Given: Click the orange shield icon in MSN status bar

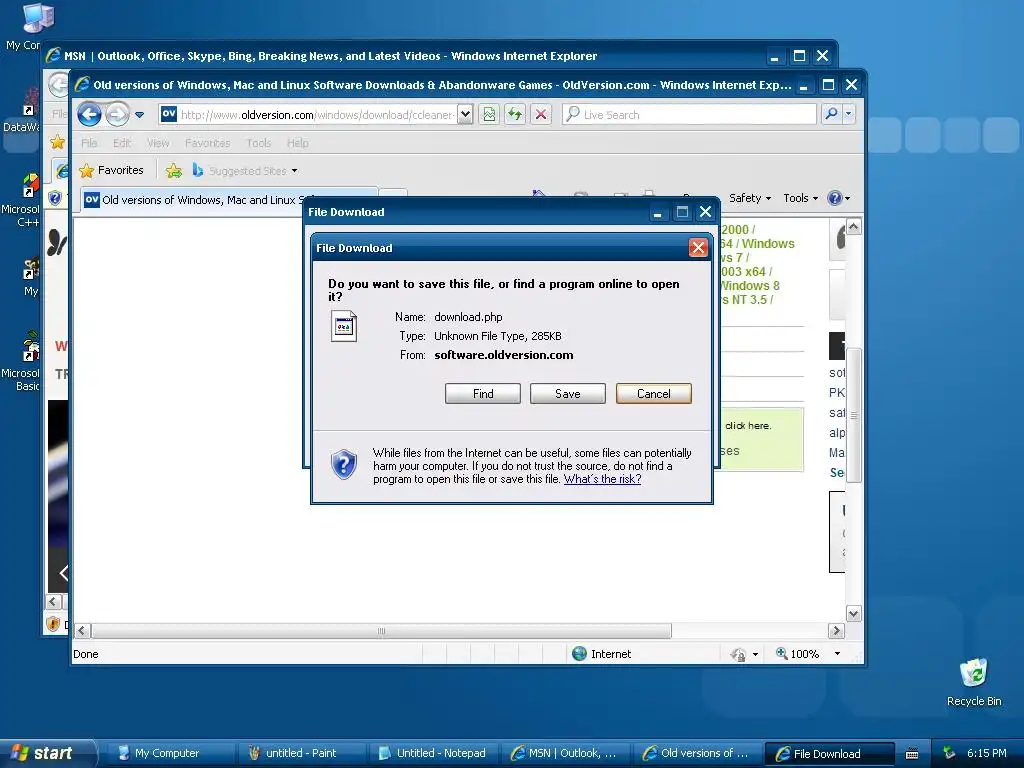Looking at the screenshot, I should (54, 624).
